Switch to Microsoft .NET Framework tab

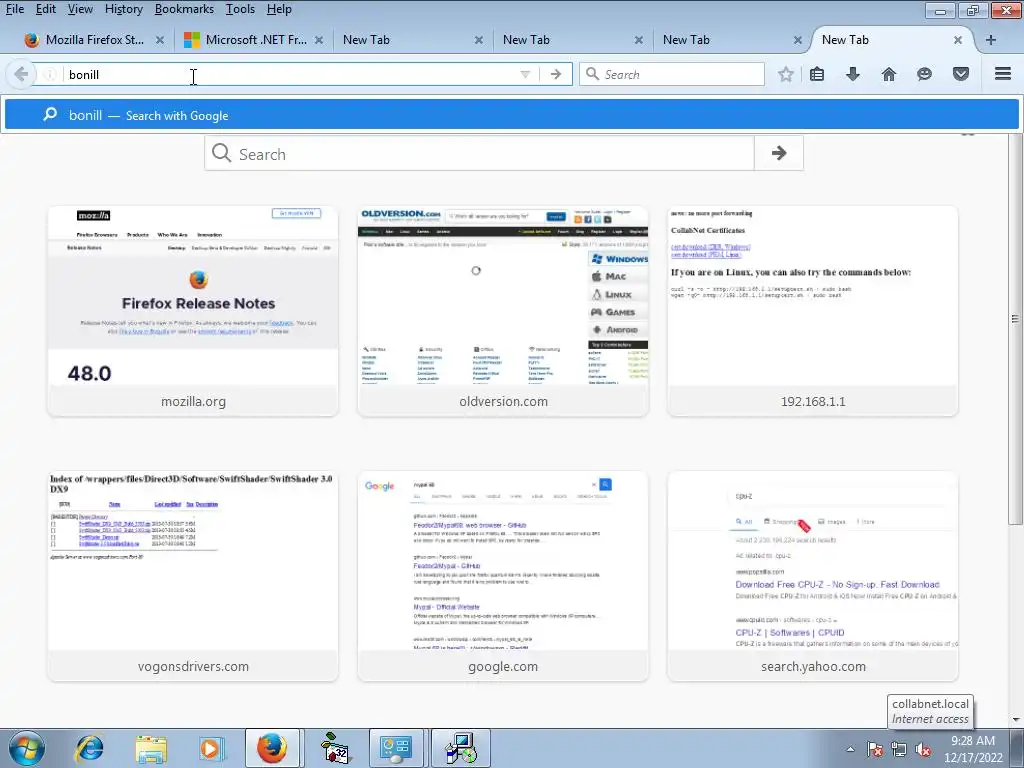255,40
